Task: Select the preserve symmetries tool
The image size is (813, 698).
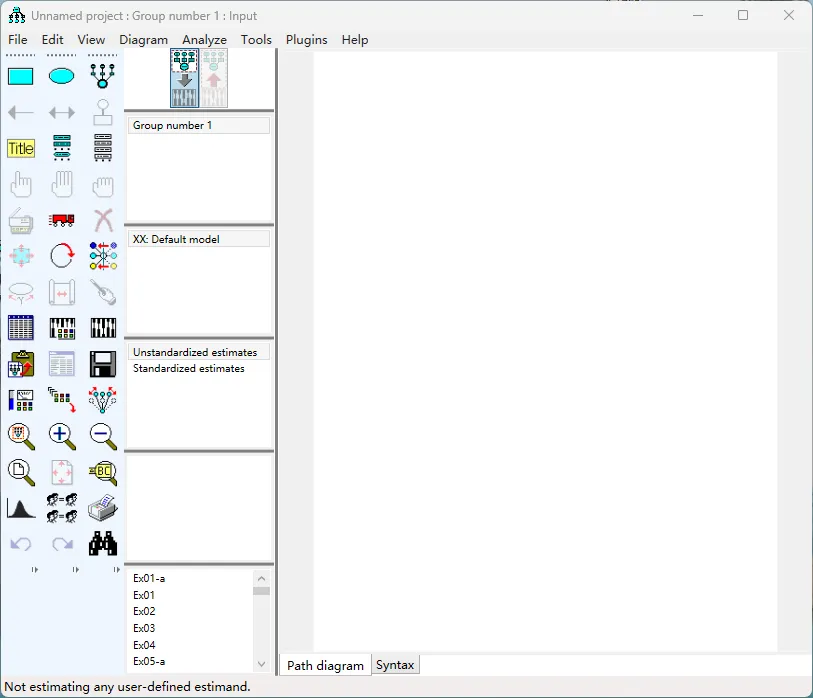Action: pyautogui.click(x=103, y=400)
